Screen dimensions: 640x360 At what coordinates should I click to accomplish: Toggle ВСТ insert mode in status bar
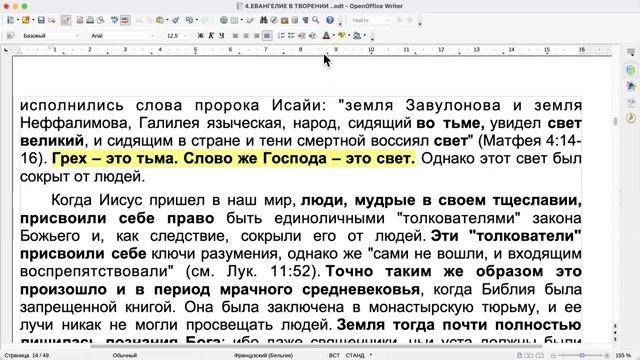pyautogui.click(x=334, y=356)
